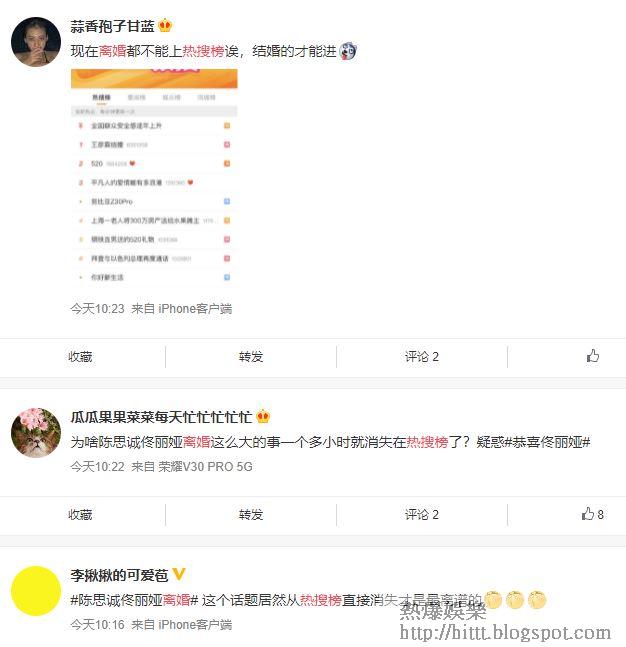Open avatar of 蒜香孢子甘蓝
The width and height of the screenshot is (626, 647).
coord(36,42)
